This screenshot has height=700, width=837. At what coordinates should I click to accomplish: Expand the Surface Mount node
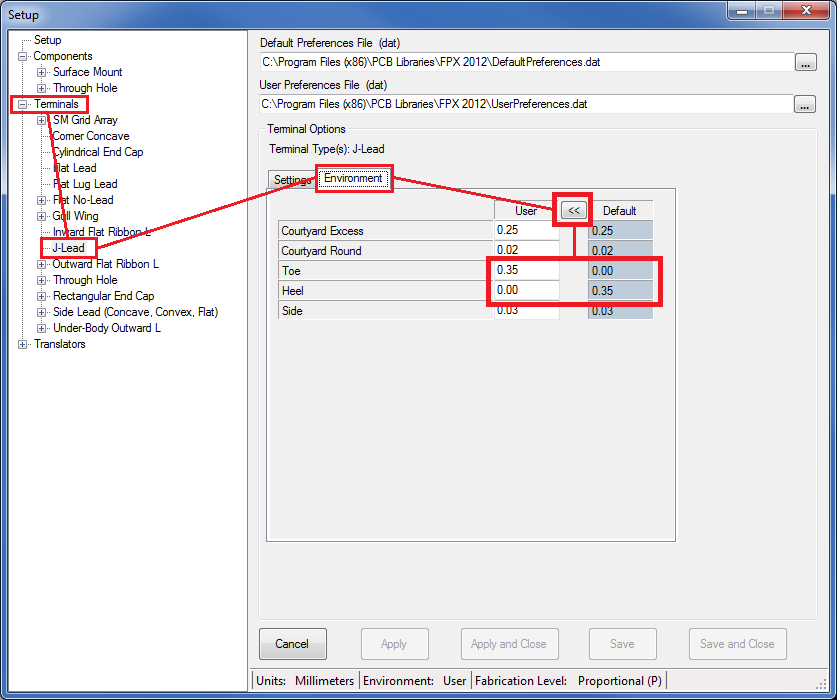[41, 72]
